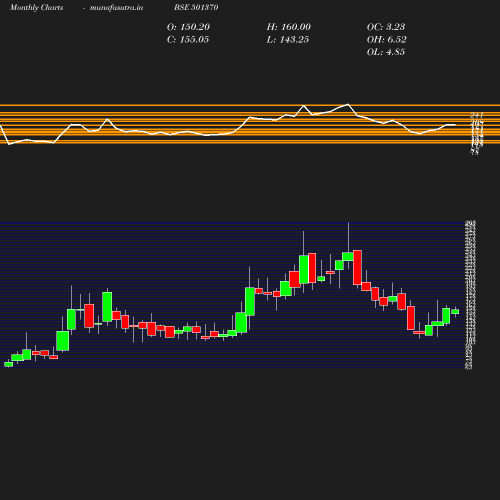Select the close value 'C: 155.05'

188,40
